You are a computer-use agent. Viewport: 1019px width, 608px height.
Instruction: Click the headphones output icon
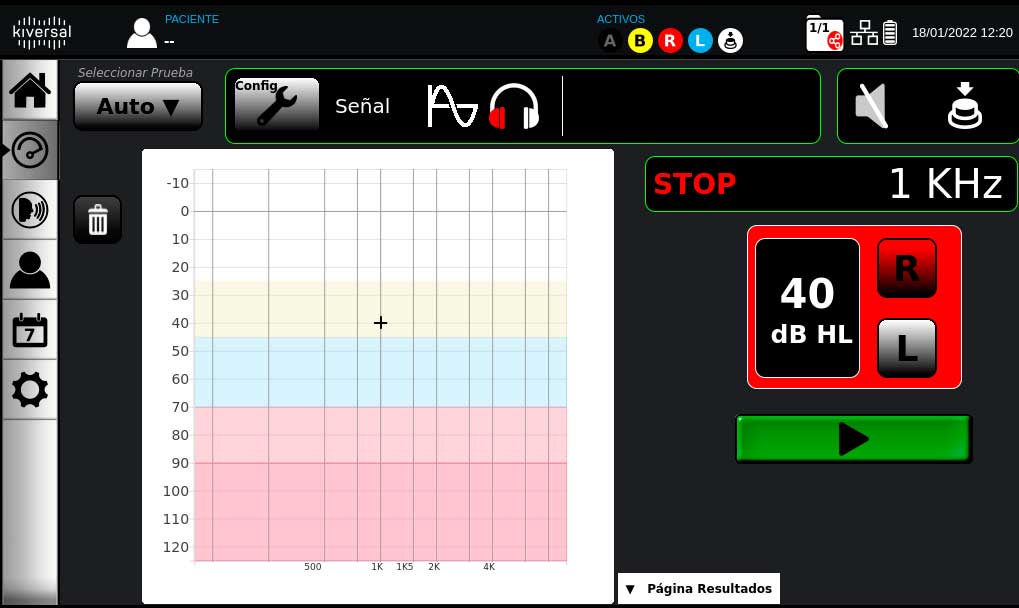pyautogui.click(x=514, y=106)
